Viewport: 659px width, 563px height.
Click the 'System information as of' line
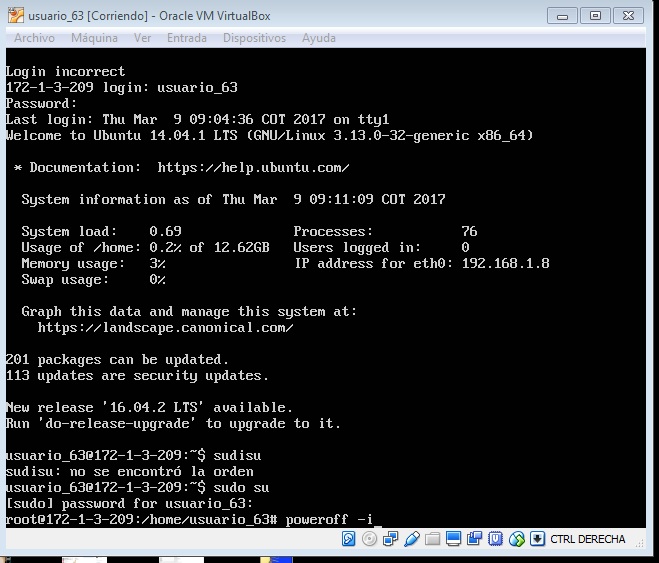[233, 200]
